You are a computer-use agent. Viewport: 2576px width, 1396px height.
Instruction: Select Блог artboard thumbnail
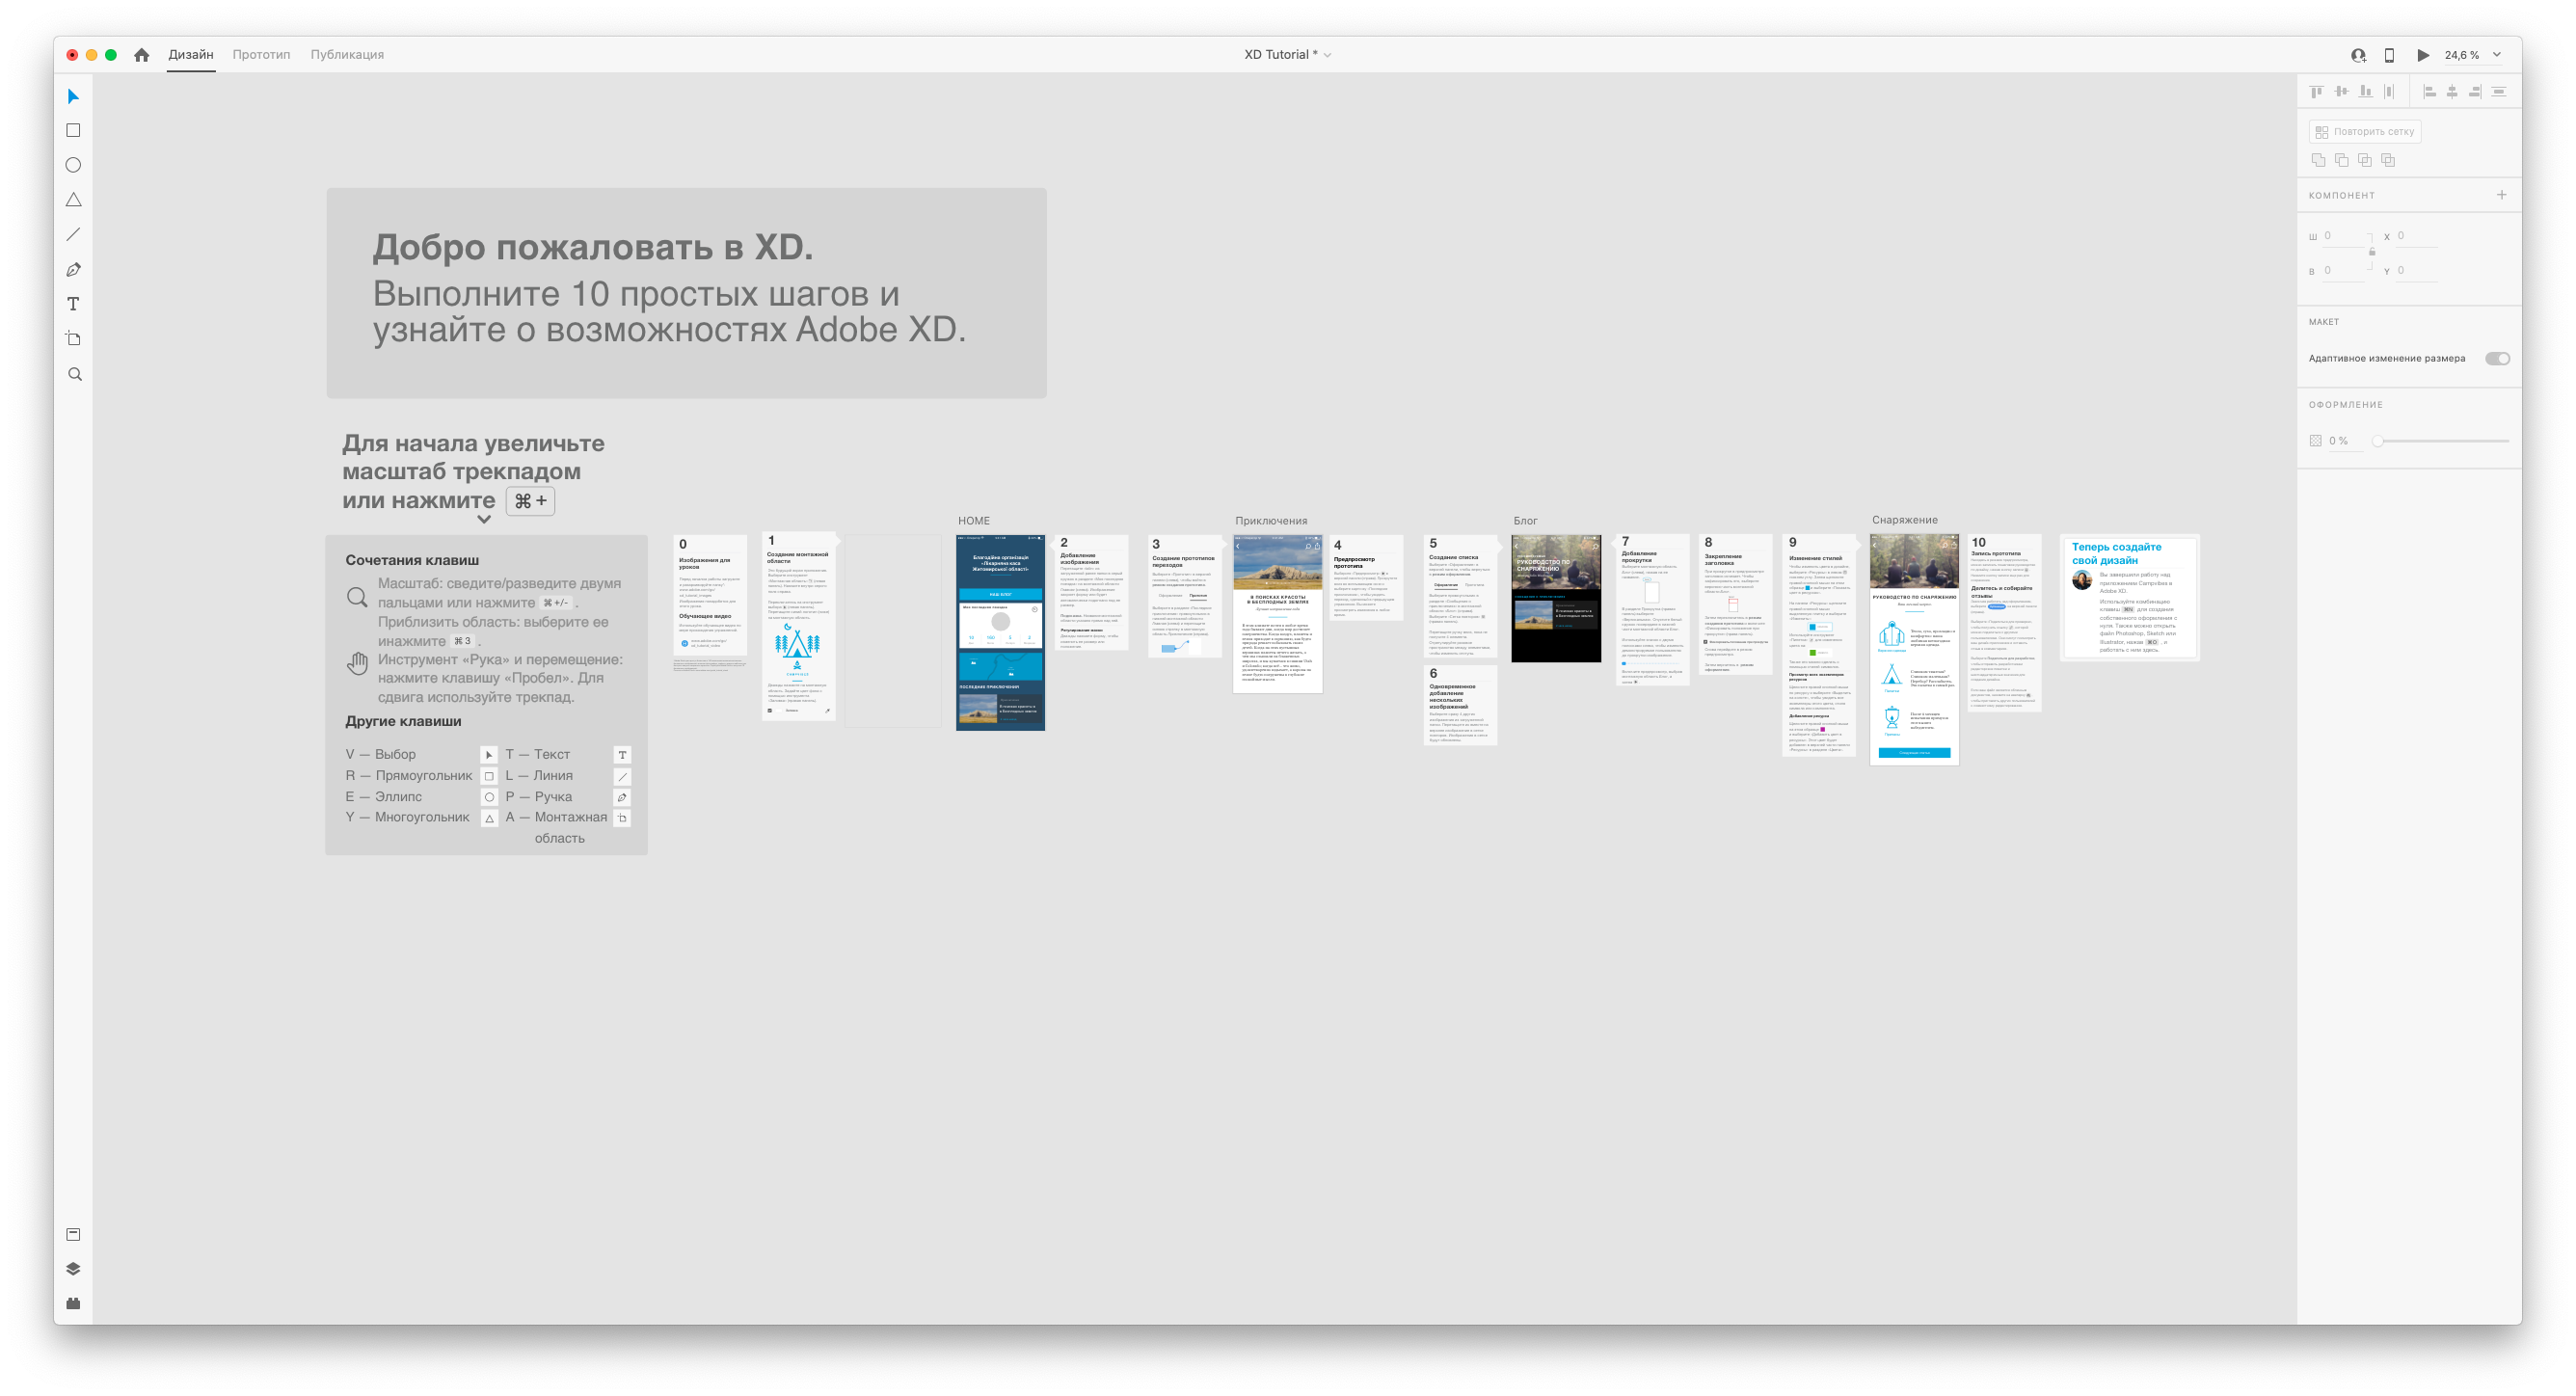1555,598
